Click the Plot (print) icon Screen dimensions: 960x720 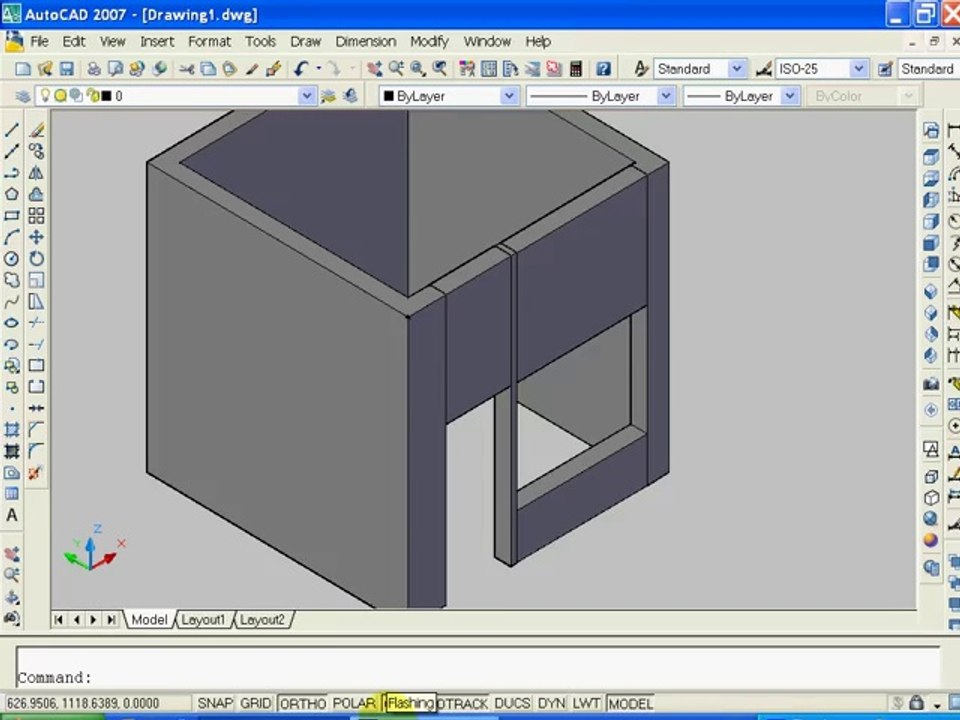click(94, 69)
